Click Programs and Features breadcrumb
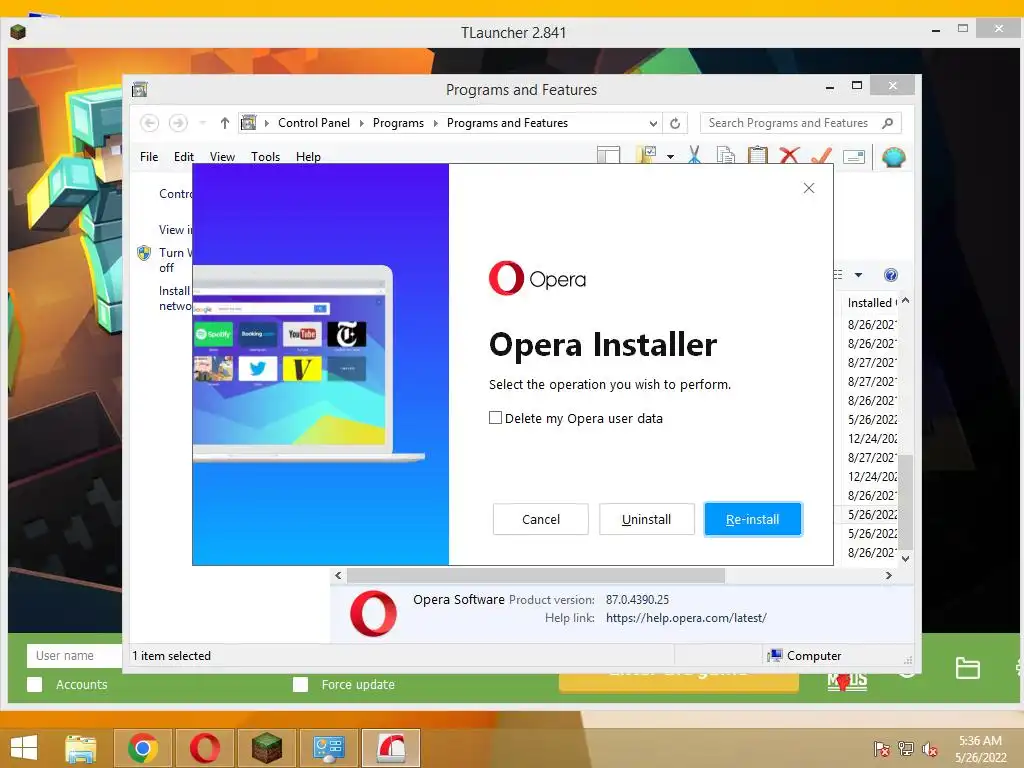The image size is (1024, 768). [x=507, y=123]
